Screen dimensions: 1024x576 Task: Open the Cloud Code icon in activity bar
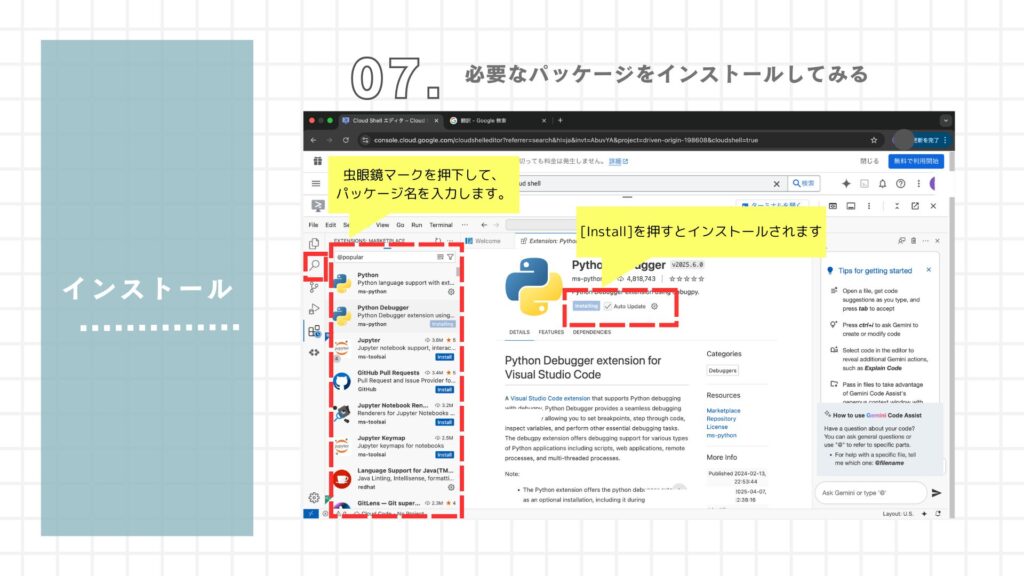(314, 353)
